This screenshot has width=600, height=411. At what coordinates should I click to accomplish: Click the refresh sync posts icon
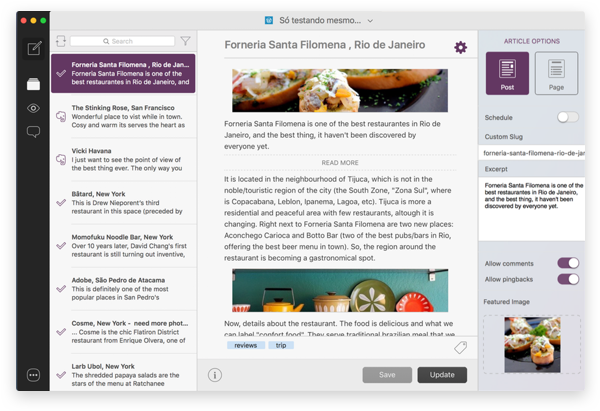[x=61, y=41]
